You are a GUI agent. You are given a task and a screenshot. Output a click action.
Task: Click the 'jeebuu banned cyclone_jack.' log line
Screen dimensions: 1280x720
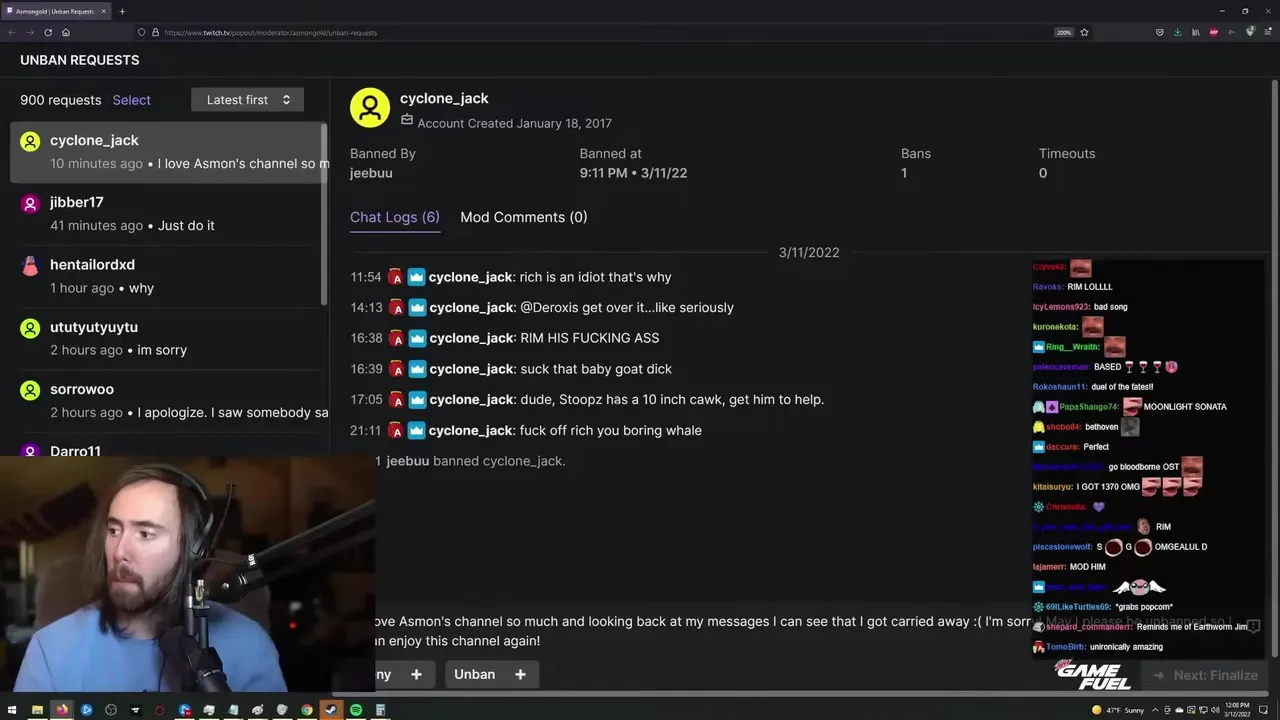coord(476,461)
